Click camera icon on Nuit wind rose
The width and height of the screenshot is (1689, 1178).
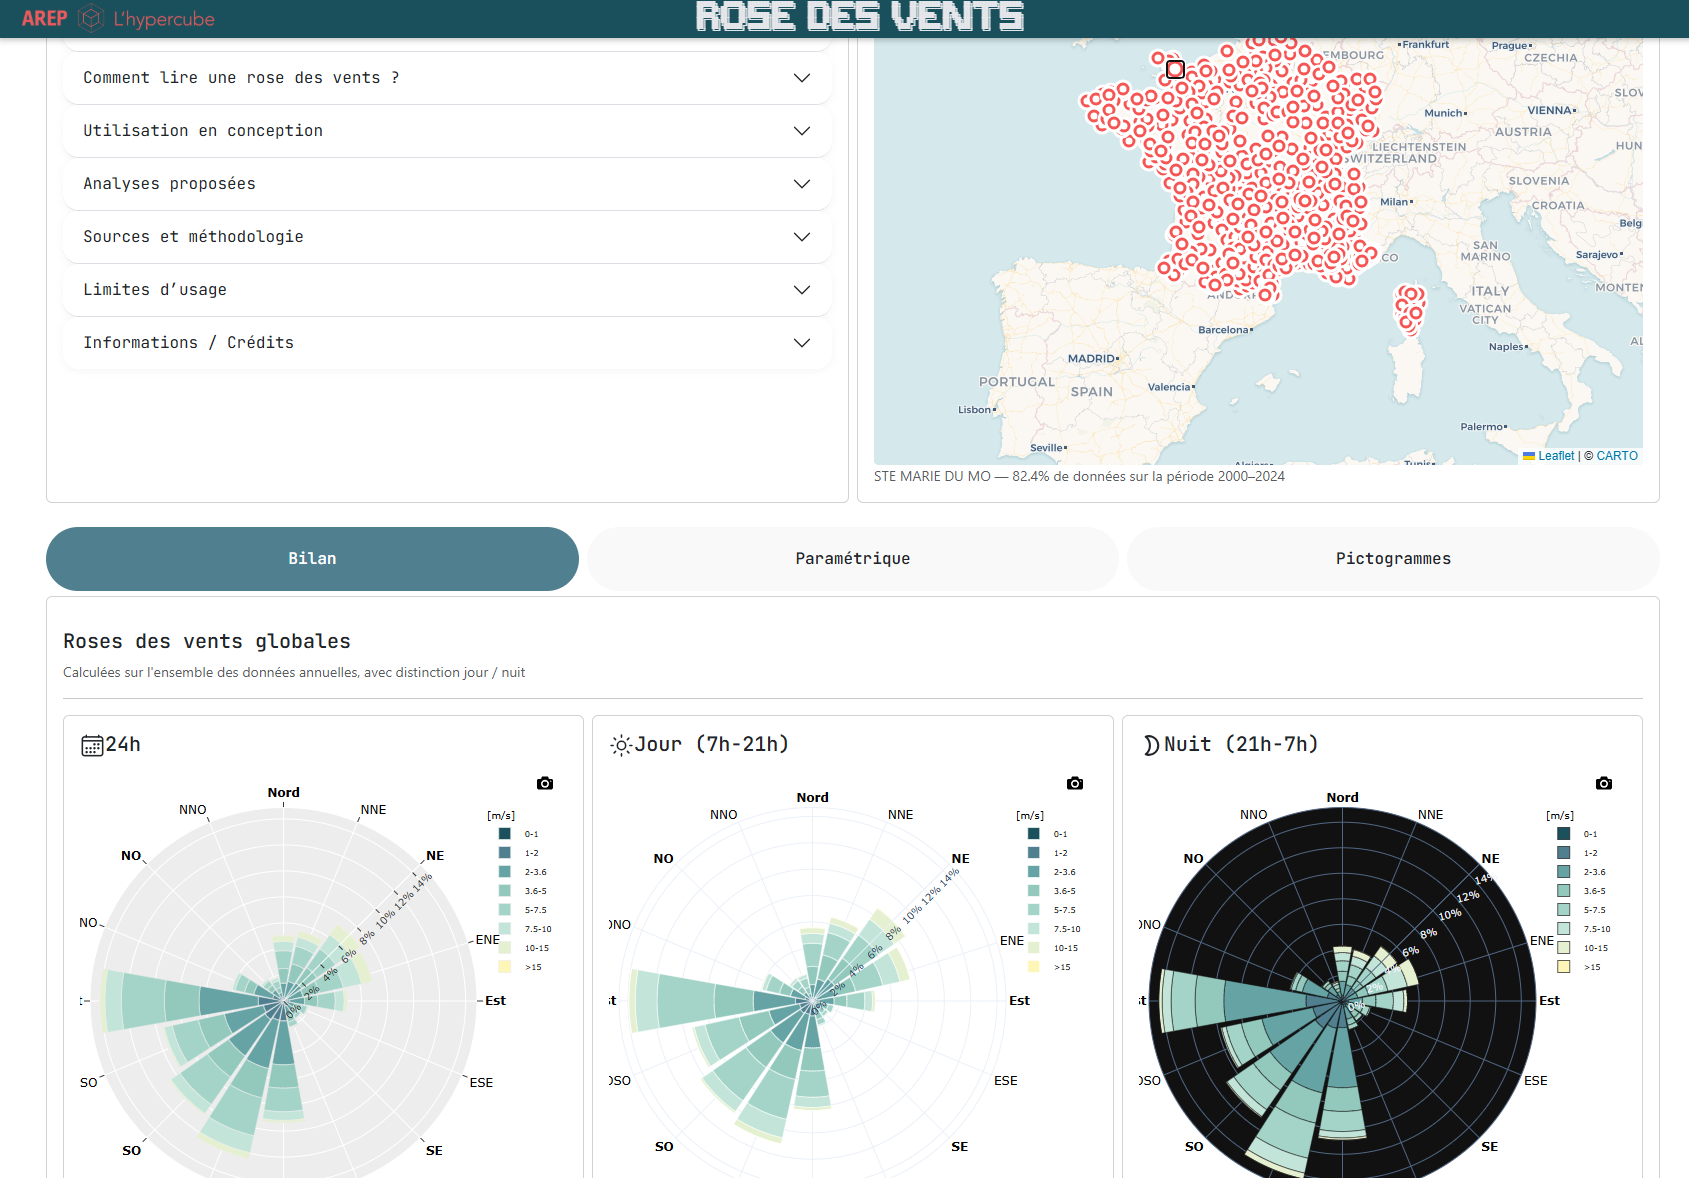pos(1604,783)
